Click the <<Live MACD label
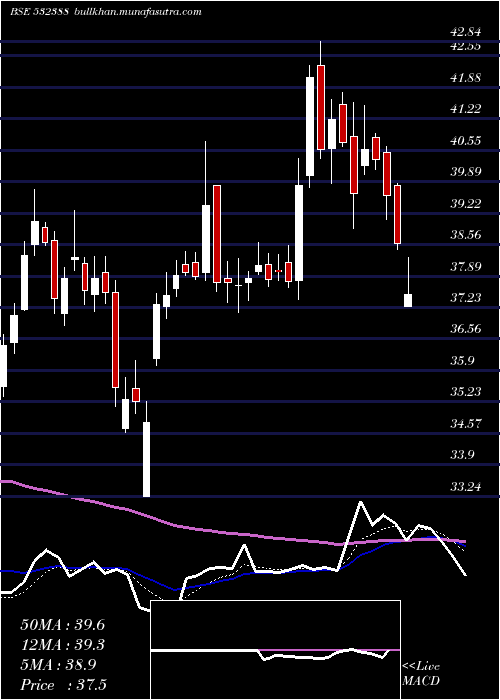This screenshot has height=700, width=500. point(421,674)
